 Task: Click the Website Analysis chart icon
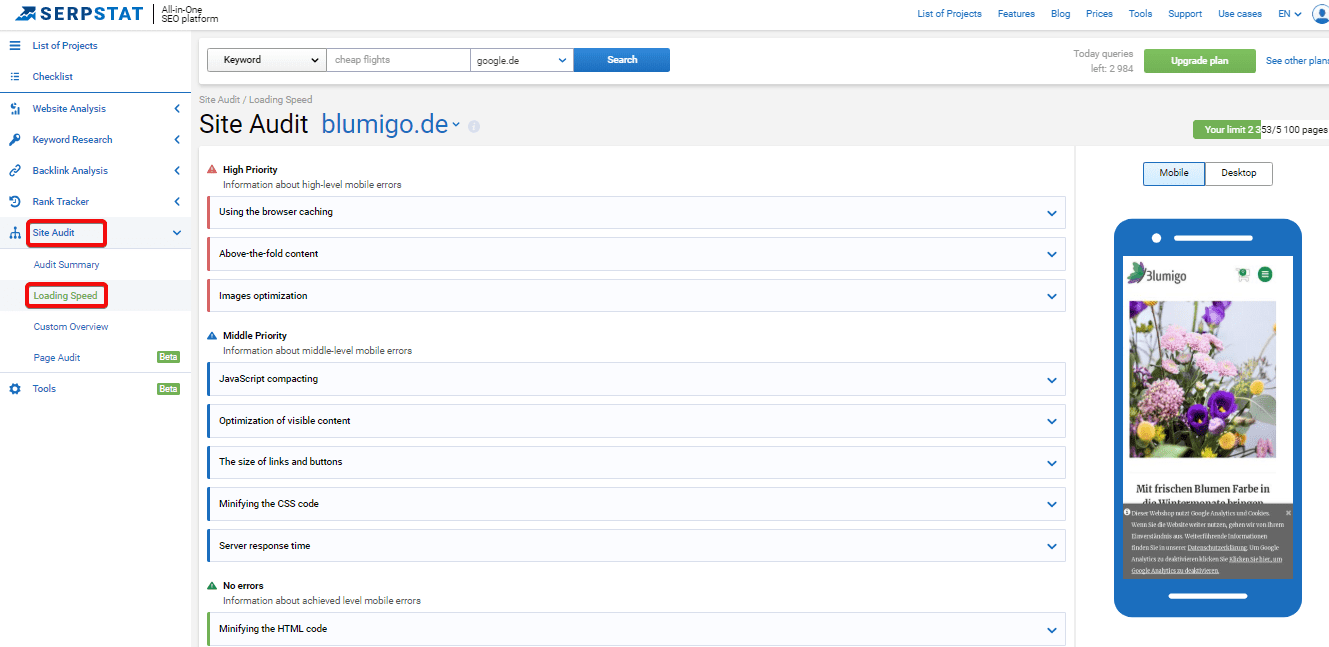15,109
